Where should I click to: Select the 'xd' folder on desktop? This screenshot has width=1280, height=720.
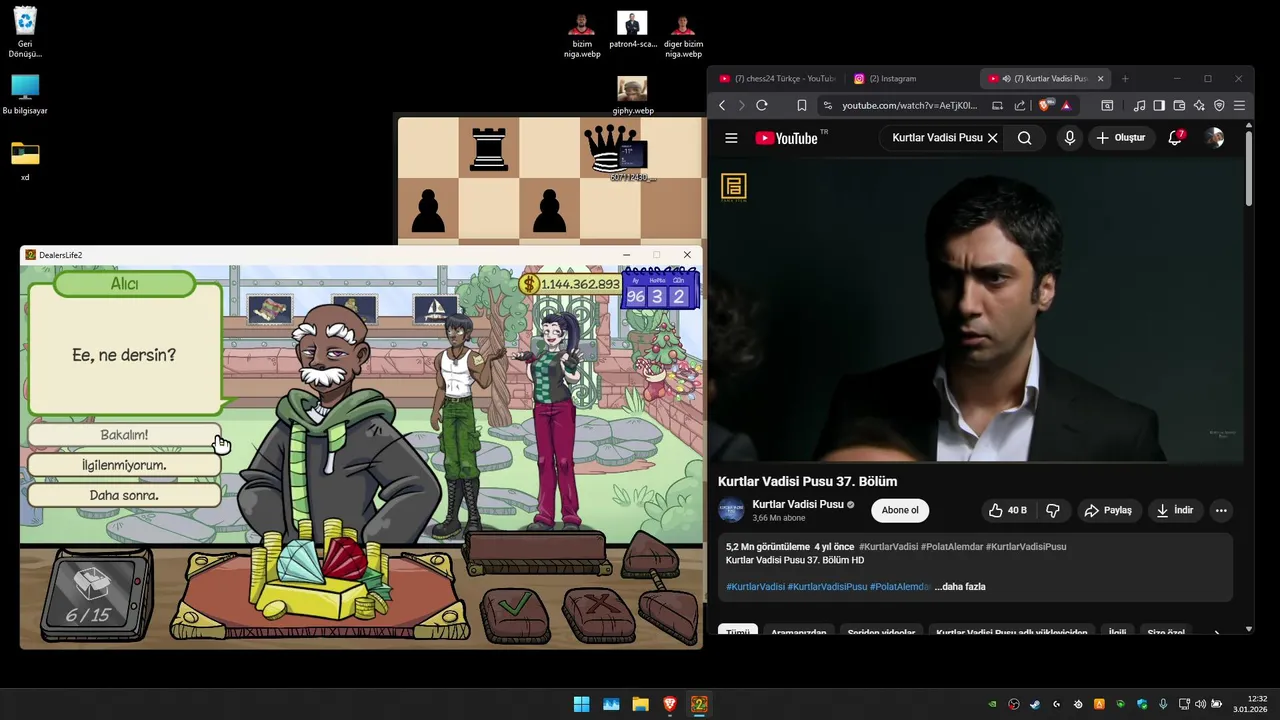(x=25, y=160)
